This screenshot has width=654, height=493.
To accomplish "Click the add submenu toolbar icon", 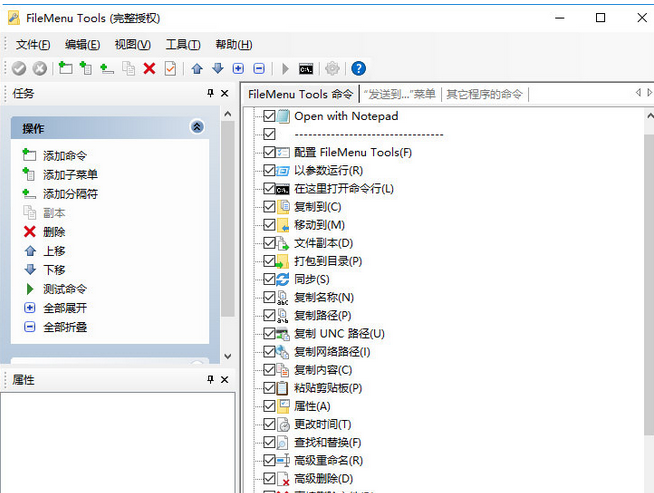I will 86,68.
